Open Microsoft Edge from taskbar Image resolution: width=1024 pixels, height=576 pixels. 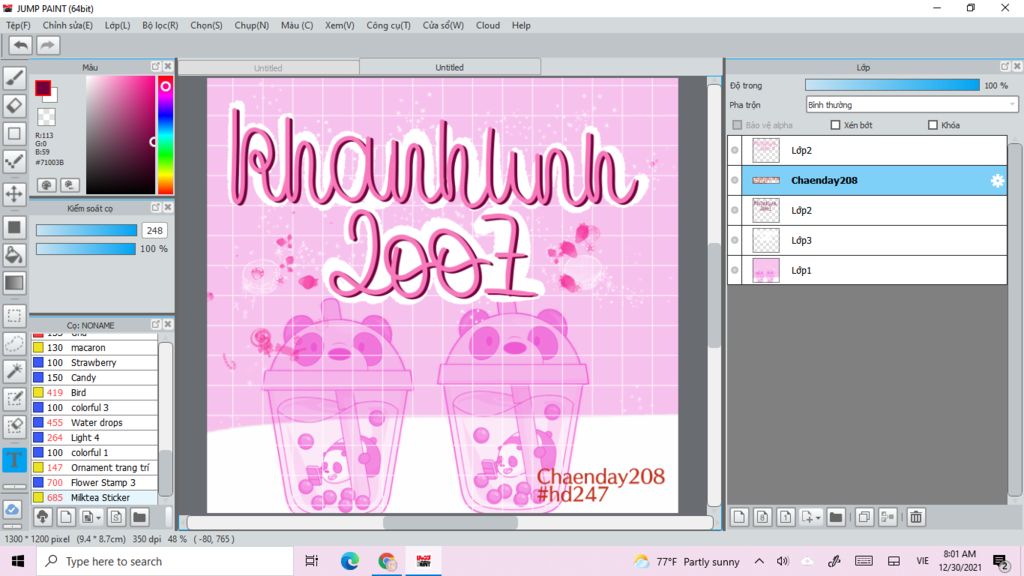click(x=349, y=561)
